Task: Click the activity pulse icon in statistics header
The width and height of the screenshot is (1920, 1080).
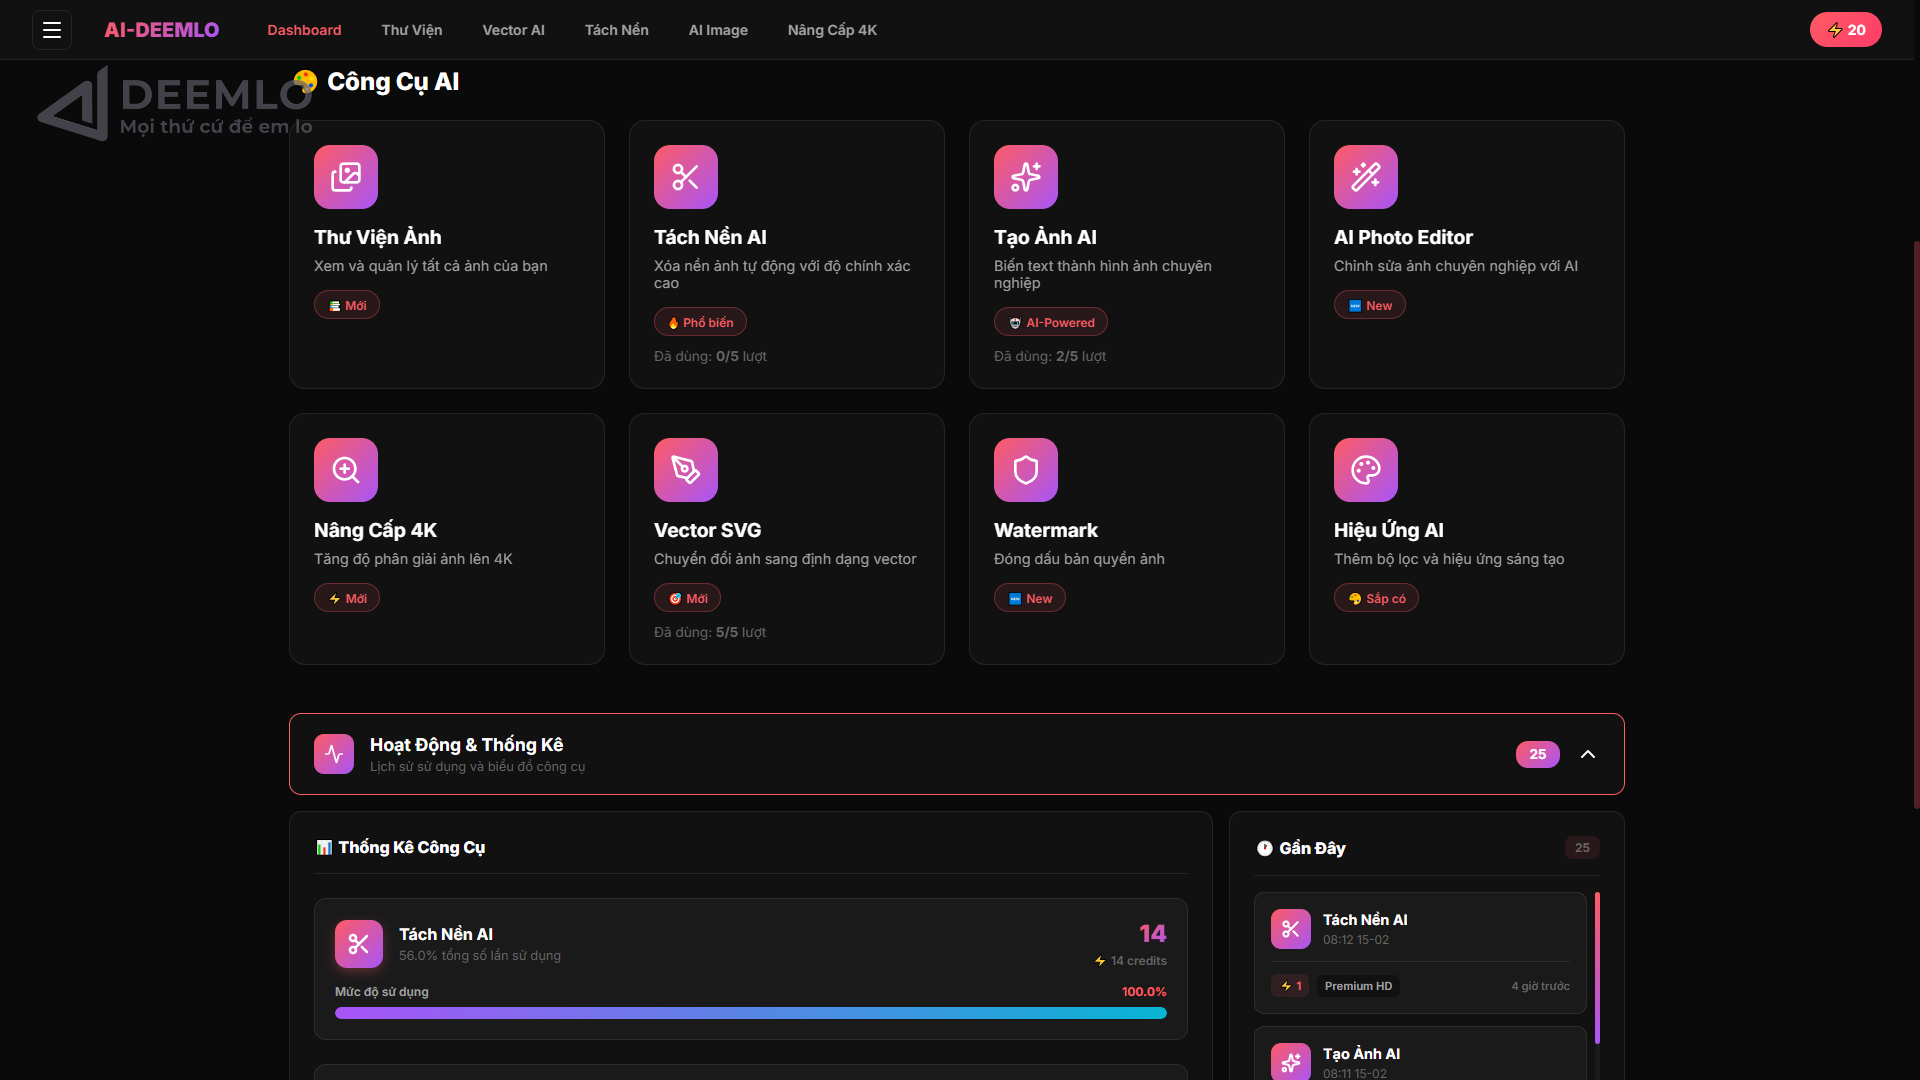Action: (x=334, y=754)
